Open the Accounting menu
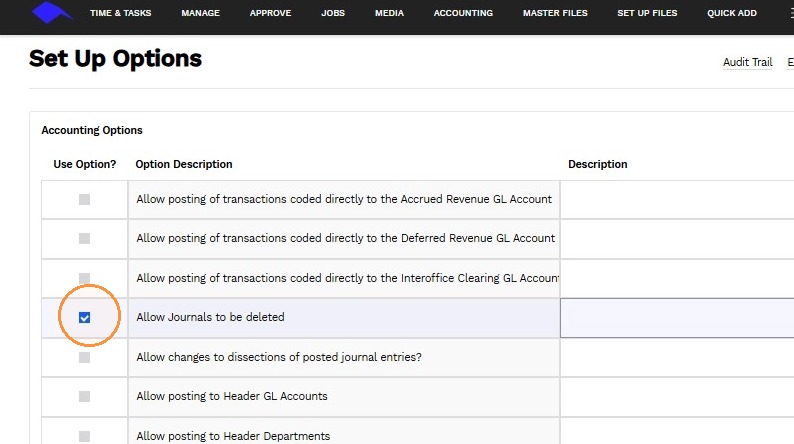The height and width of the screenshot is (444, 794). tap(463, 13)
